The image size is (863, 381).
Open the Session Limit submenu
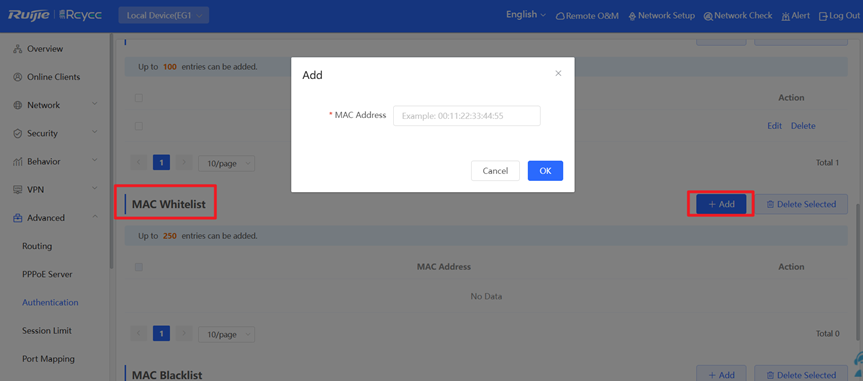pos(47,331)
